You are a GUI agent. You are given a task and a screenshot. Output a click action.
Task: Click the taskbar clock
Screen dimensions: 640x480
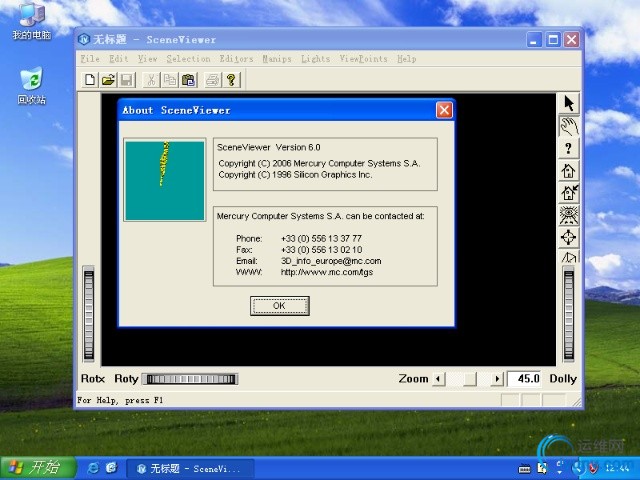[618, 468]
